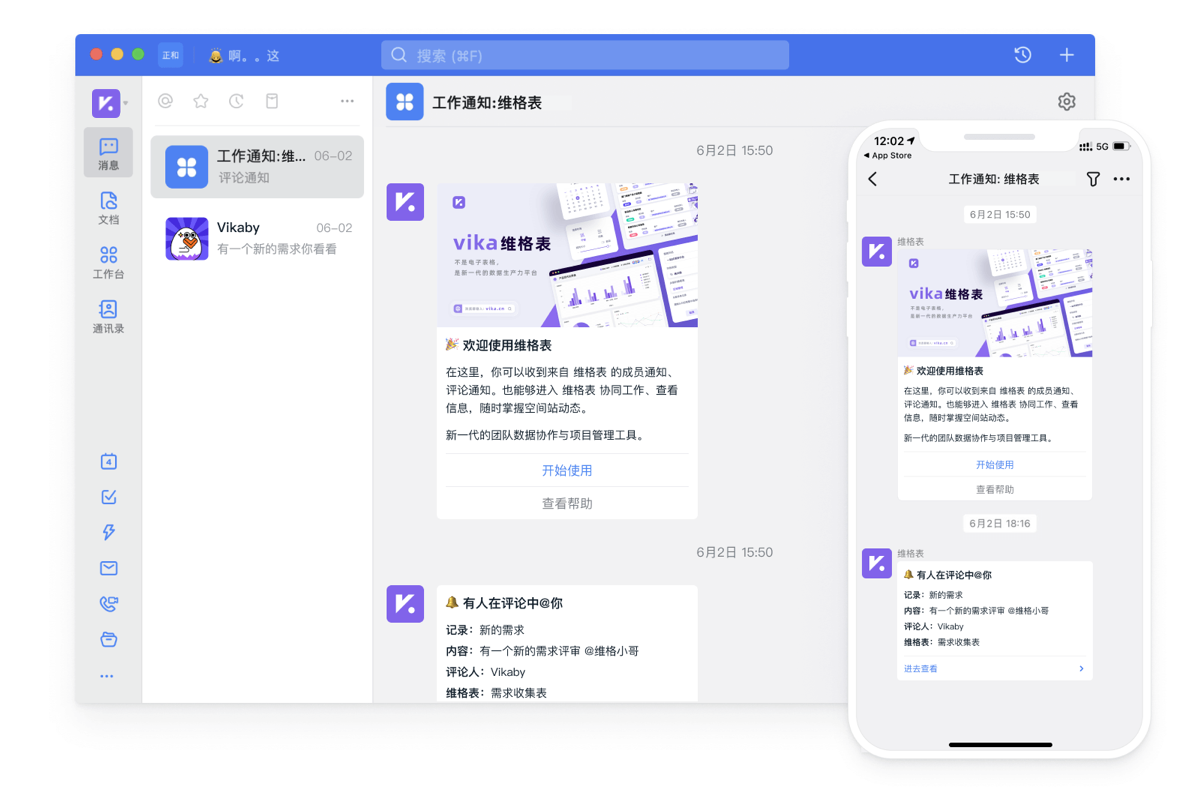Image resolution: width=1188 pixels, height=790 pixels.
Task: Tap the vika banner image on phone
Action: (995, 302)
